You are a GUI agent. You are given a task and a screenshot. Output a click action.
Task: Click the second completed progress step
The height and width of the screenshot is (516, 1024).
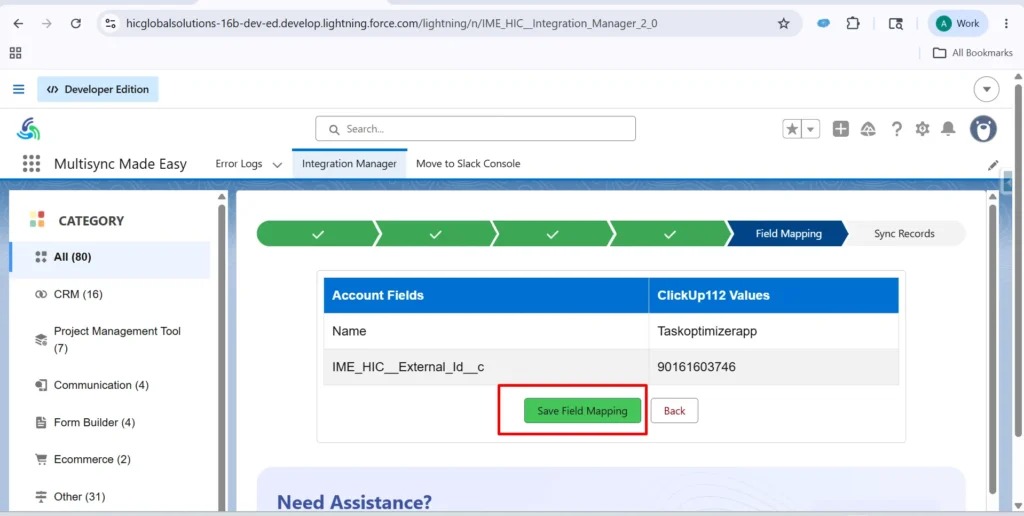(436, 234)
